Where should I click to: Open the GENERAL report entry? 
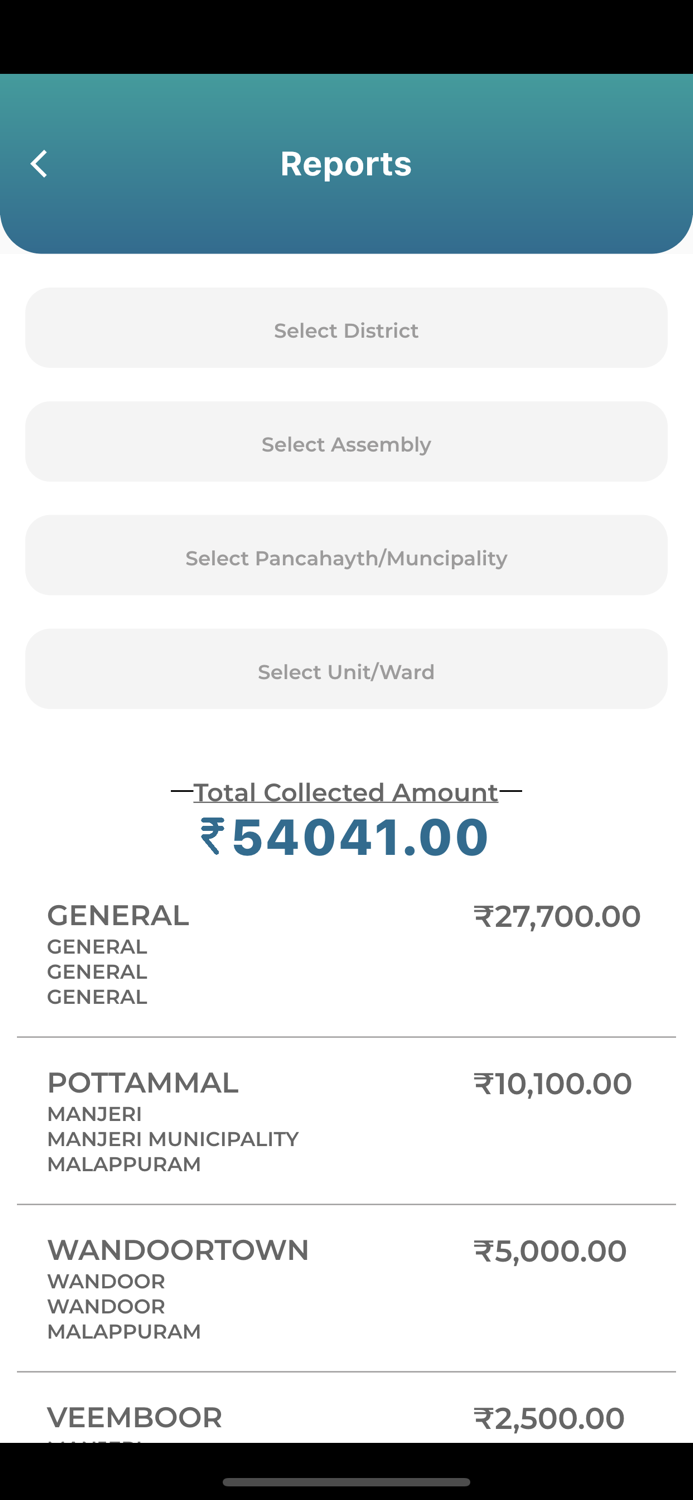click(x=118, y=915)
